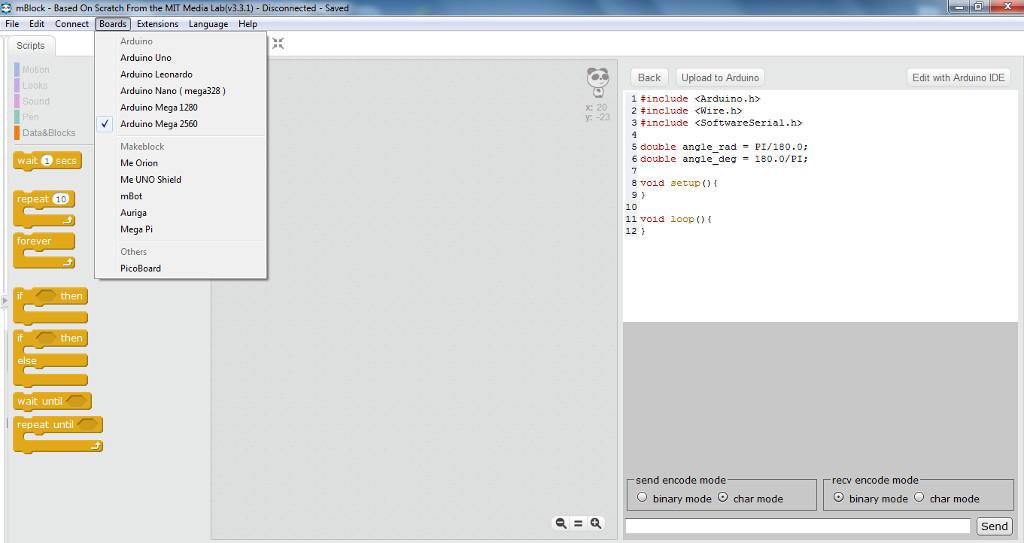1024x543 pixels.
Task: Open the File menu
Action: (x=12, y=24)
